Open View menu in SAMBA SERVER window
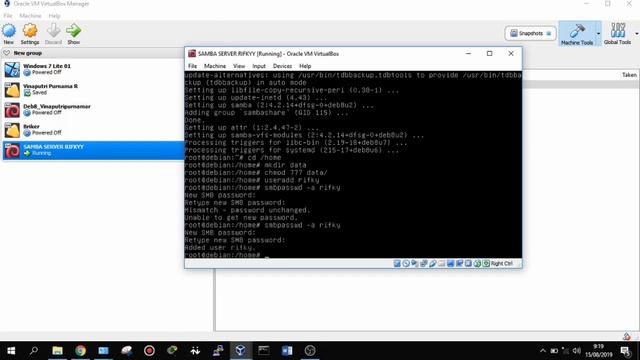This screenshot has width=640, height=360. [x=239, y=66]
